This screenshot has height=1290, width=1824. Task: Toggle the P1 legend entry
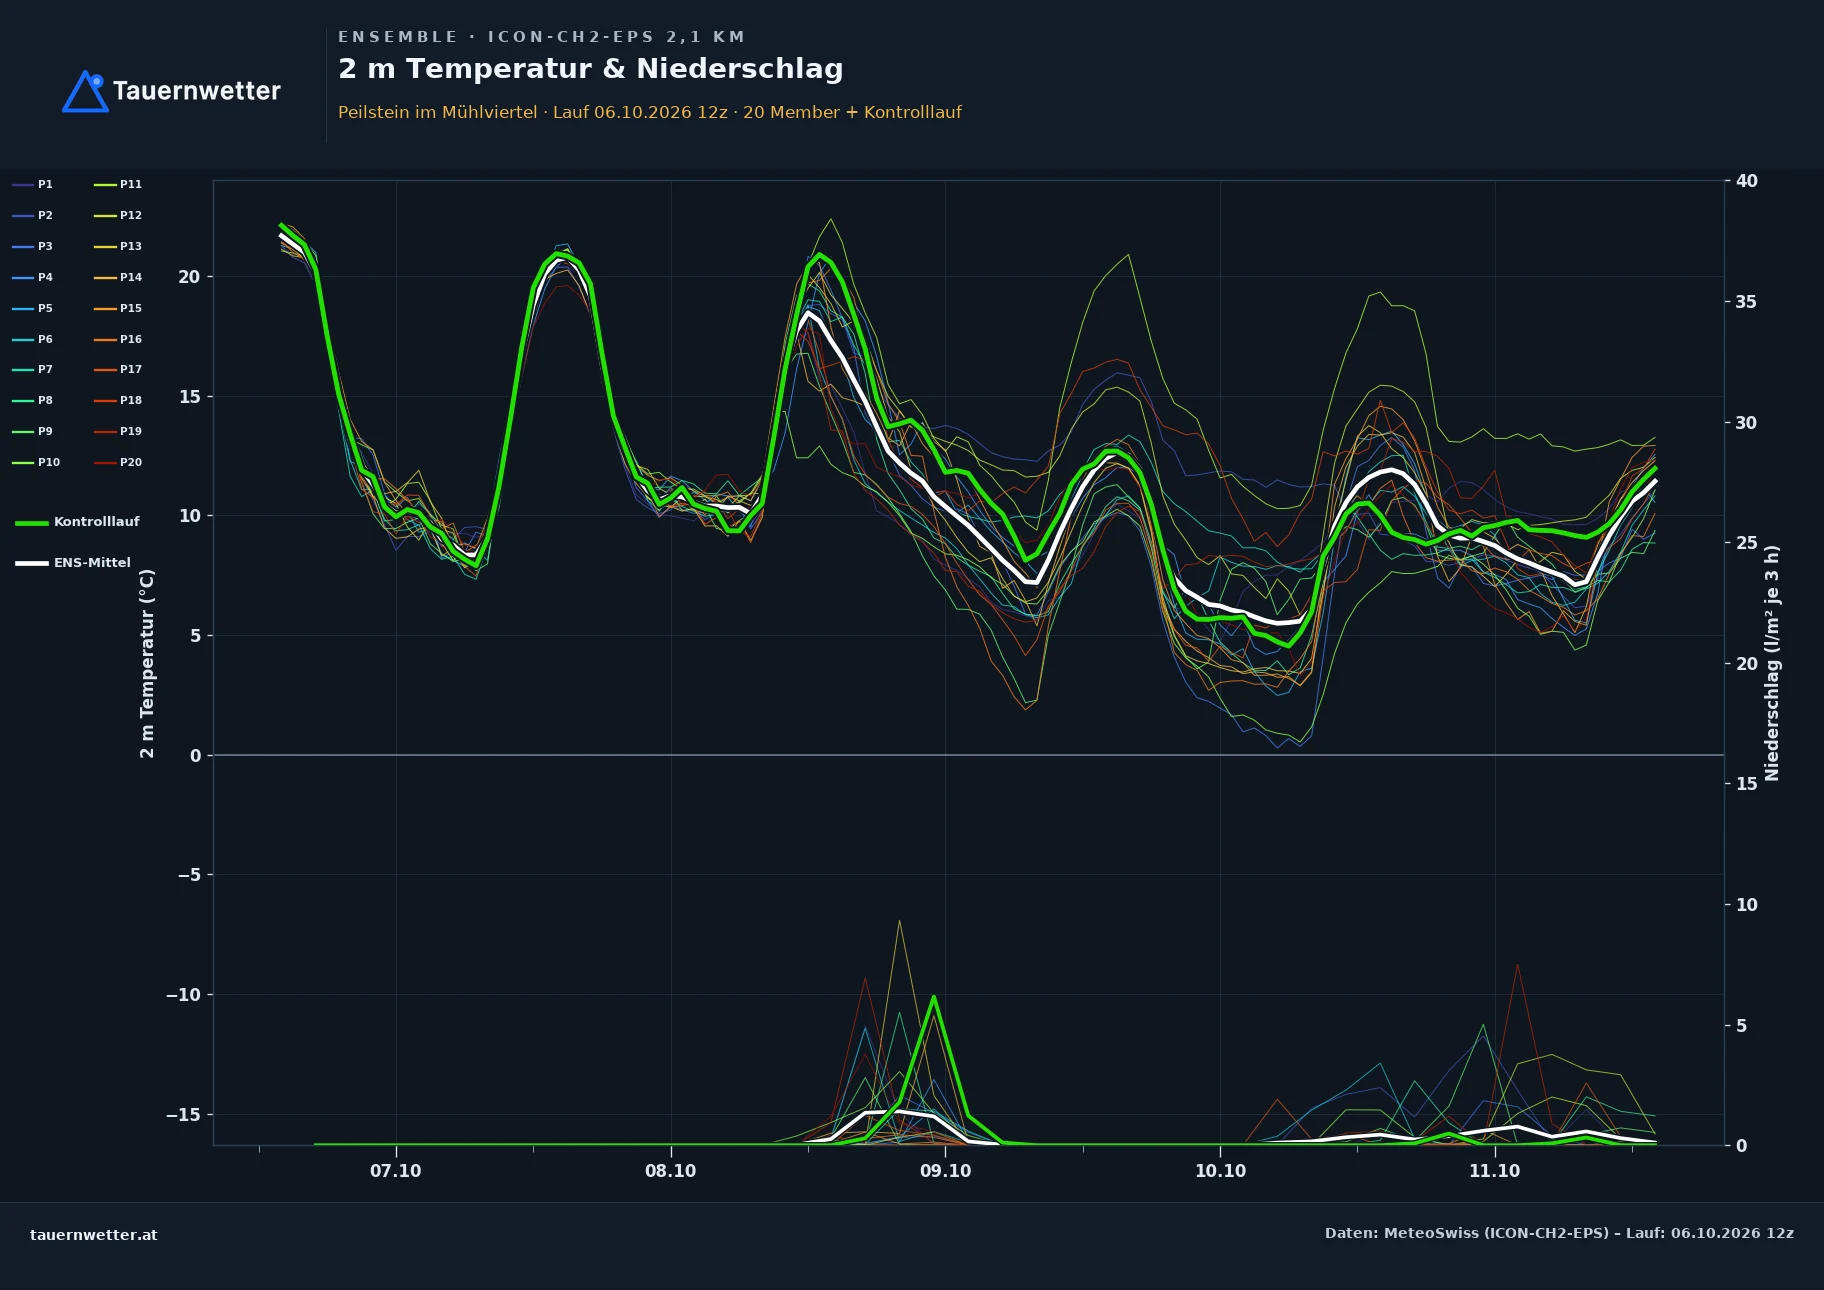[x=33, y=184]
